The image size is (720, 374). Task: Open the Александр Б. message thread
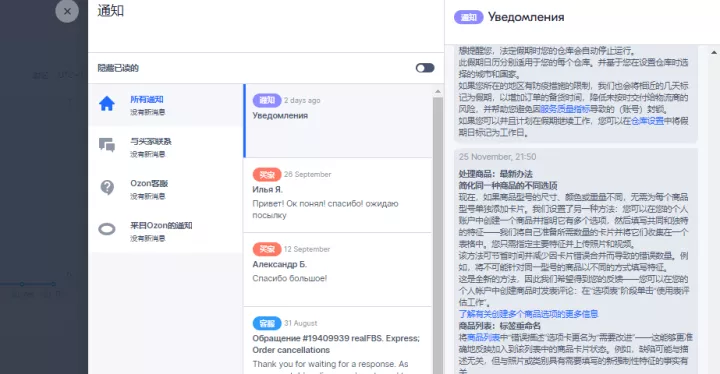coord(338,270)
